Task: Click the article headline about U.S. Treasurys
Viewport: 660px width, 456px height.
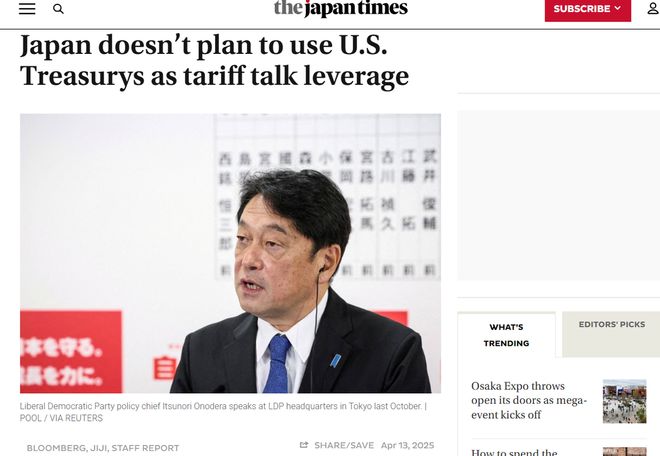Action: pyautogui.click(x=214, y=60)
